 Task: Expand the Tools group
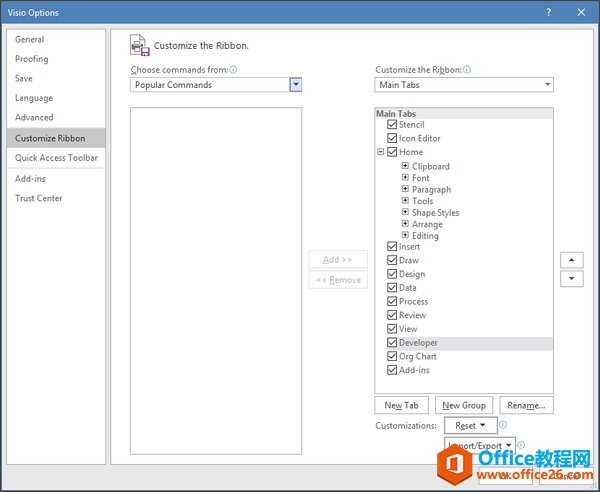tap(405, 200)
